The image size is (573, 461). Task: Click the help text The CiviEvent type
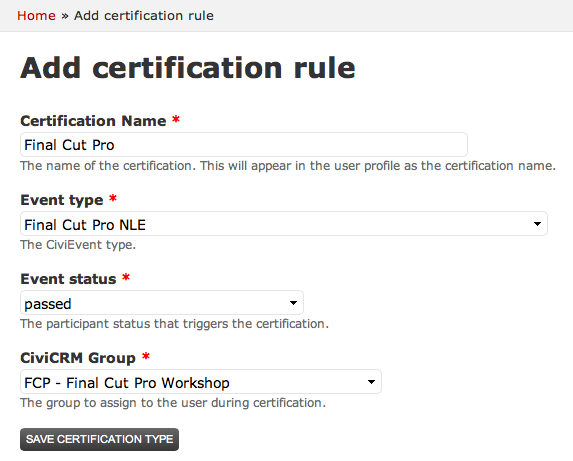(x=78, y=245)
